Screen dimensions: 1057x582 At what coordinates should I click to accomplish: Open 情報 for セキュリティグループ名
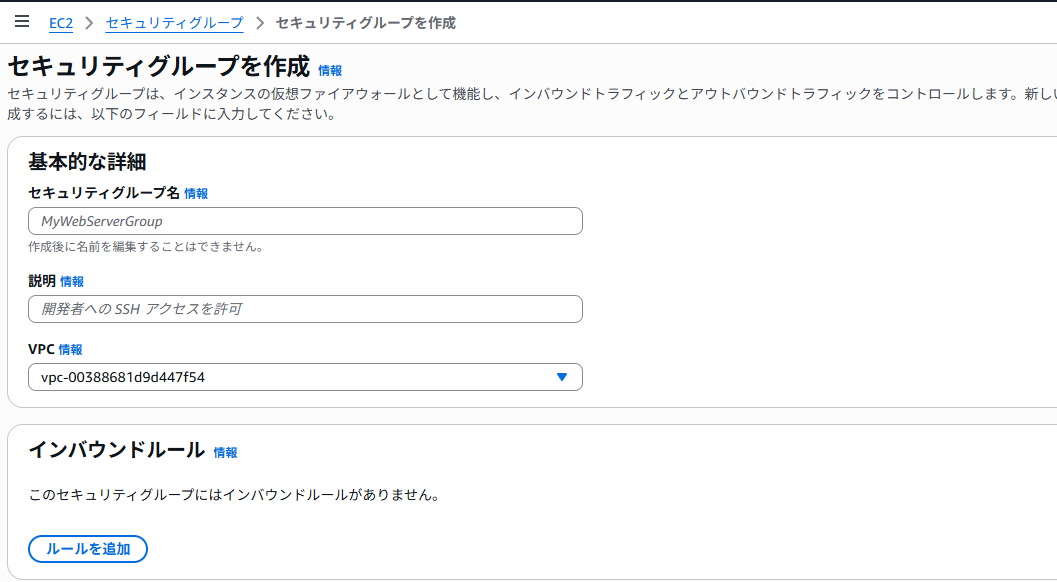click(196, 194)
